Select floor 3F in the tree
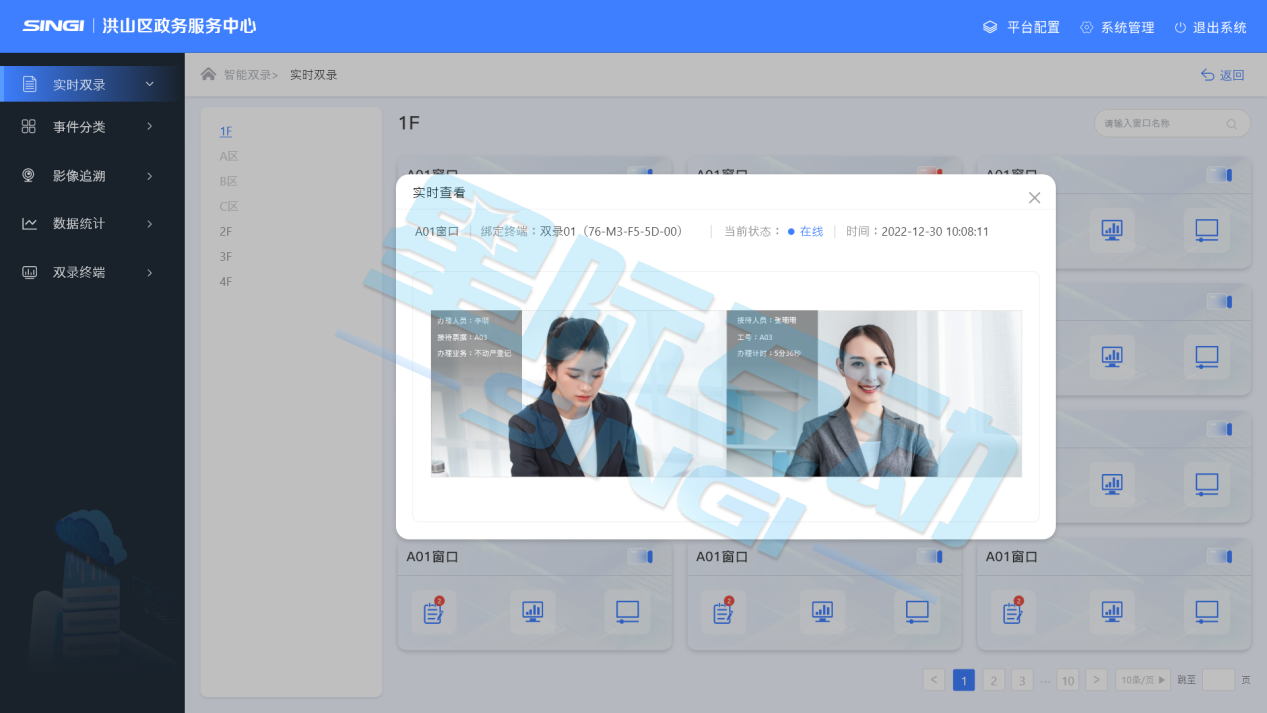1267x713 pixels. [226, 256]
